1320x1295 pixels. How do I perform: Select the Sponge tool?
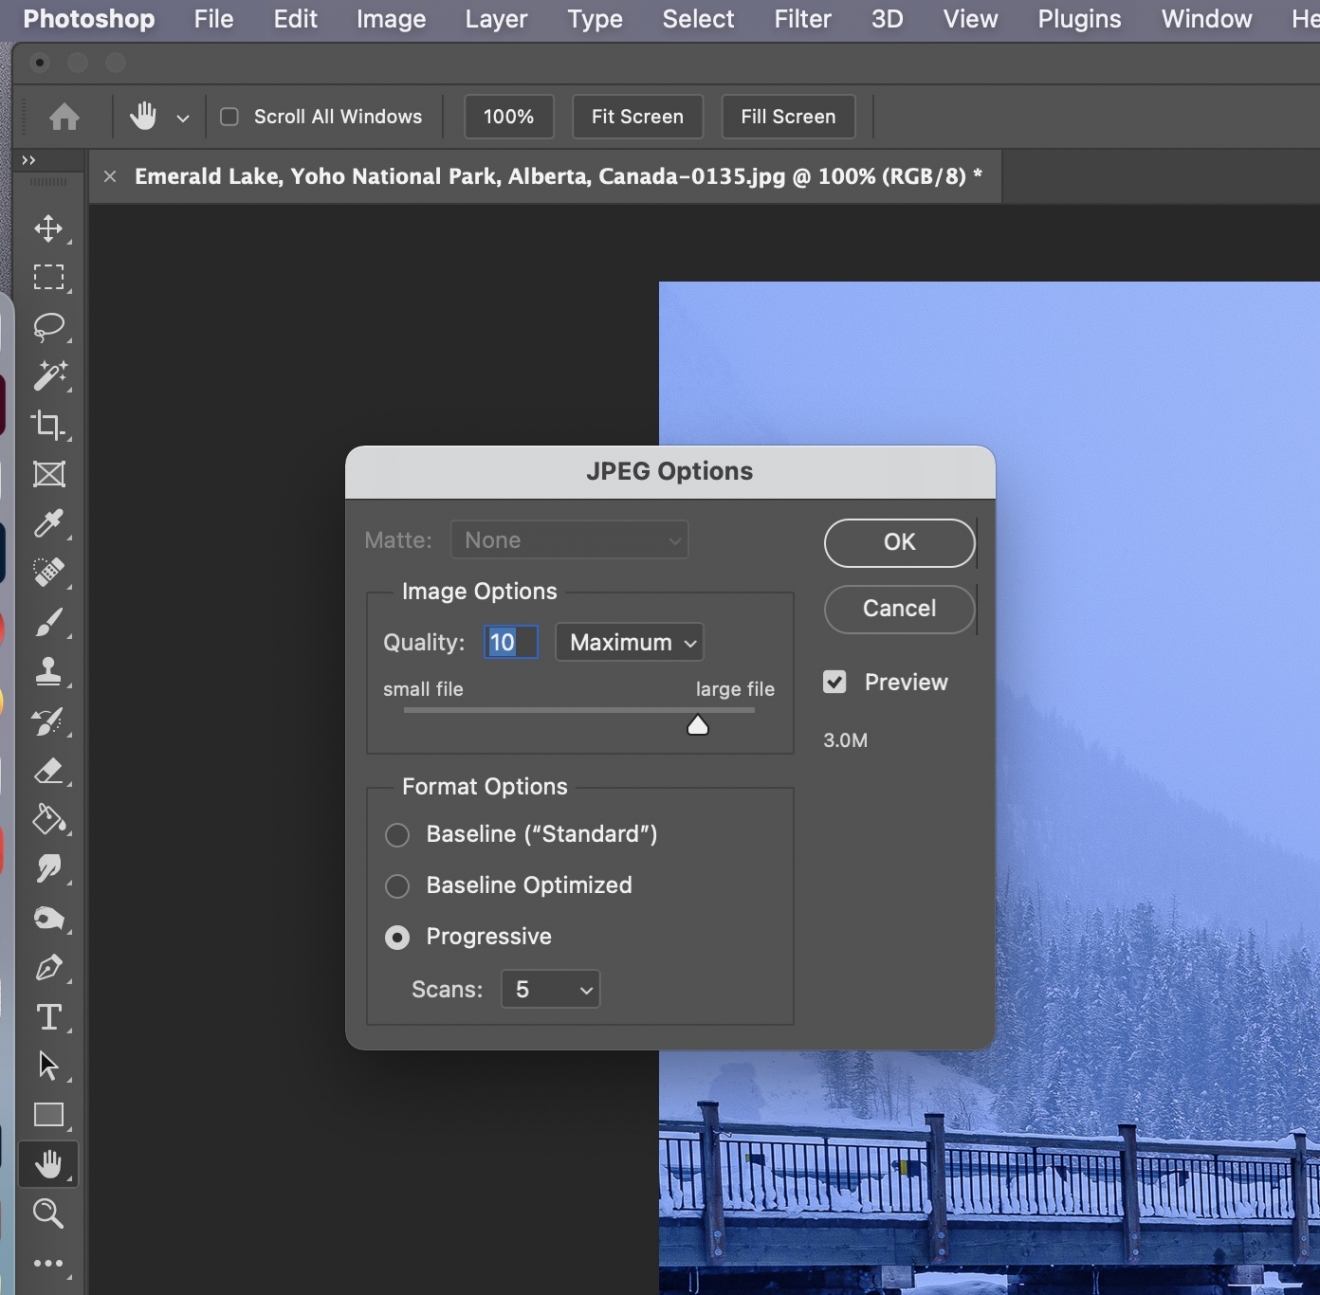(48, 918)
